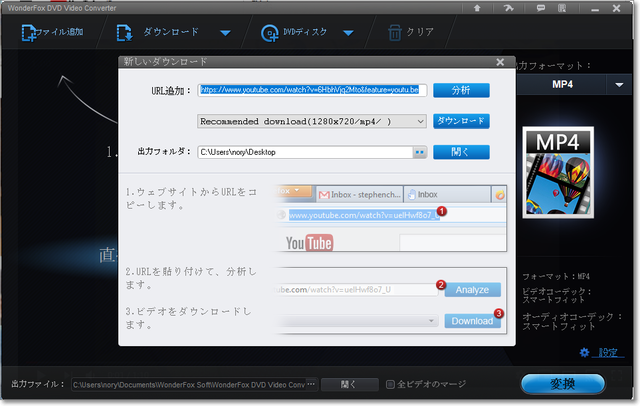Click the ダウンロード icon in the toolbar
Image resolution: width=640 pixels, height=406 pixels.
point(126,32)
